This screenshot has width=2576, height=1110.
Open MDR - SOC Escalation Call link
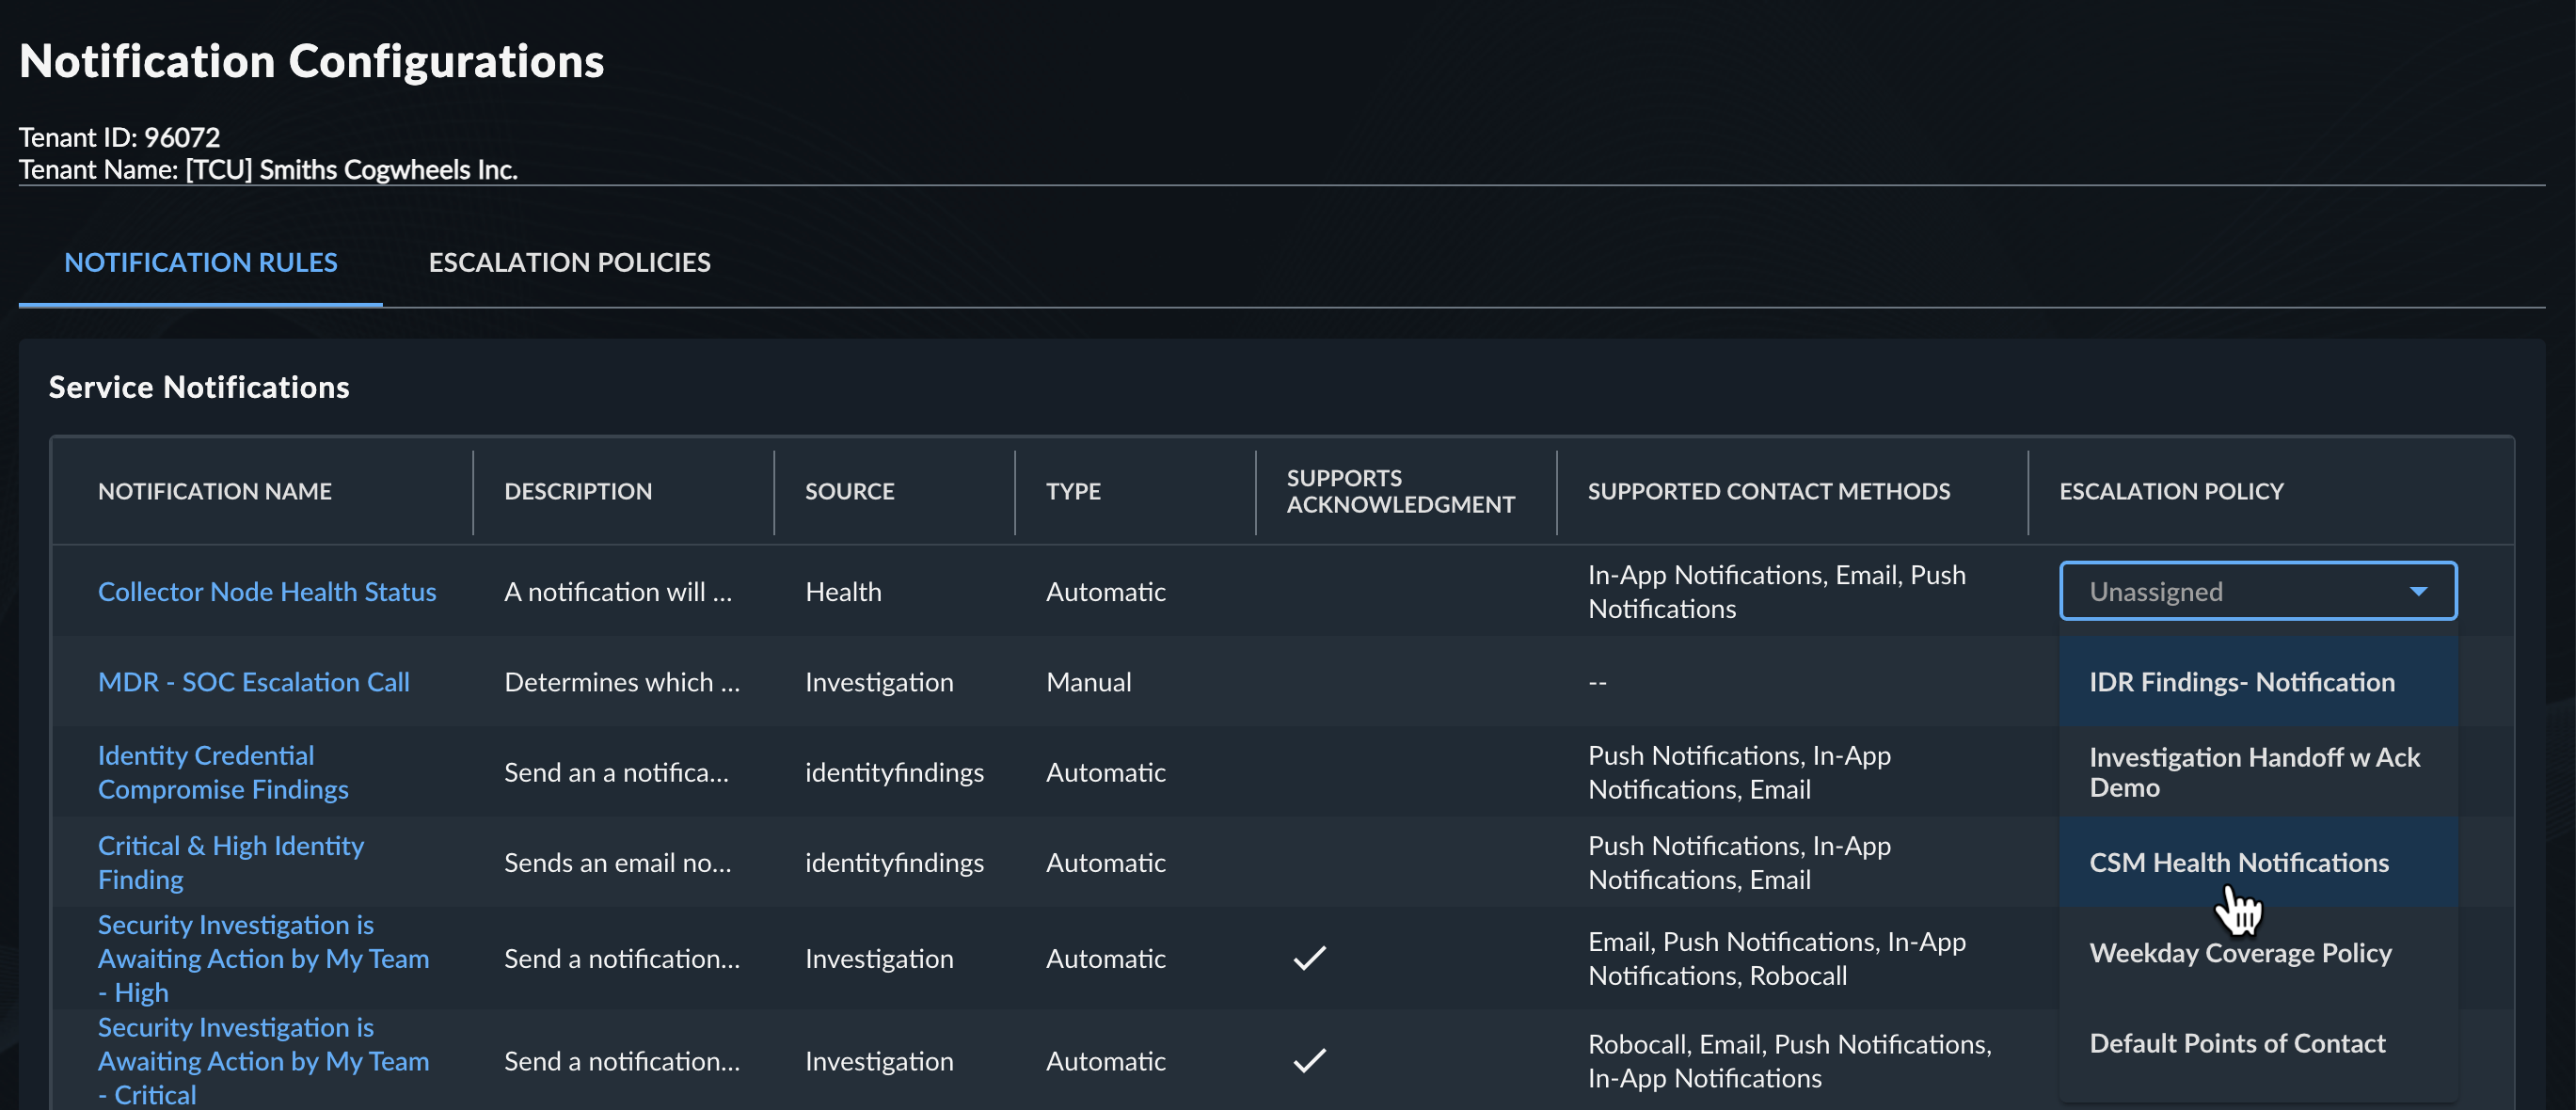(x=254, y=682)
